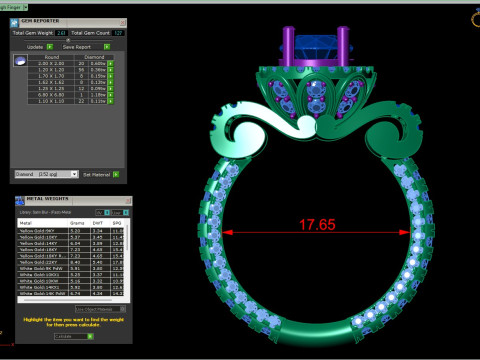Click the Set Material green arrow
Viewport: 480px width, 360px height.
(x=116, y=174)
